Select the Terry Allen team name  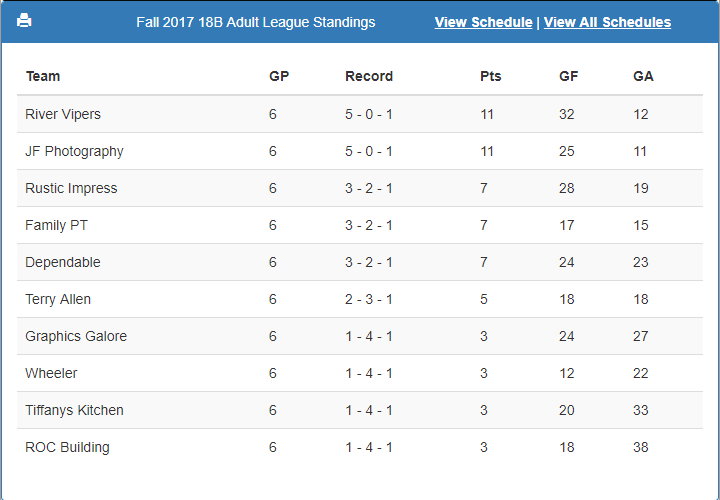58,299
